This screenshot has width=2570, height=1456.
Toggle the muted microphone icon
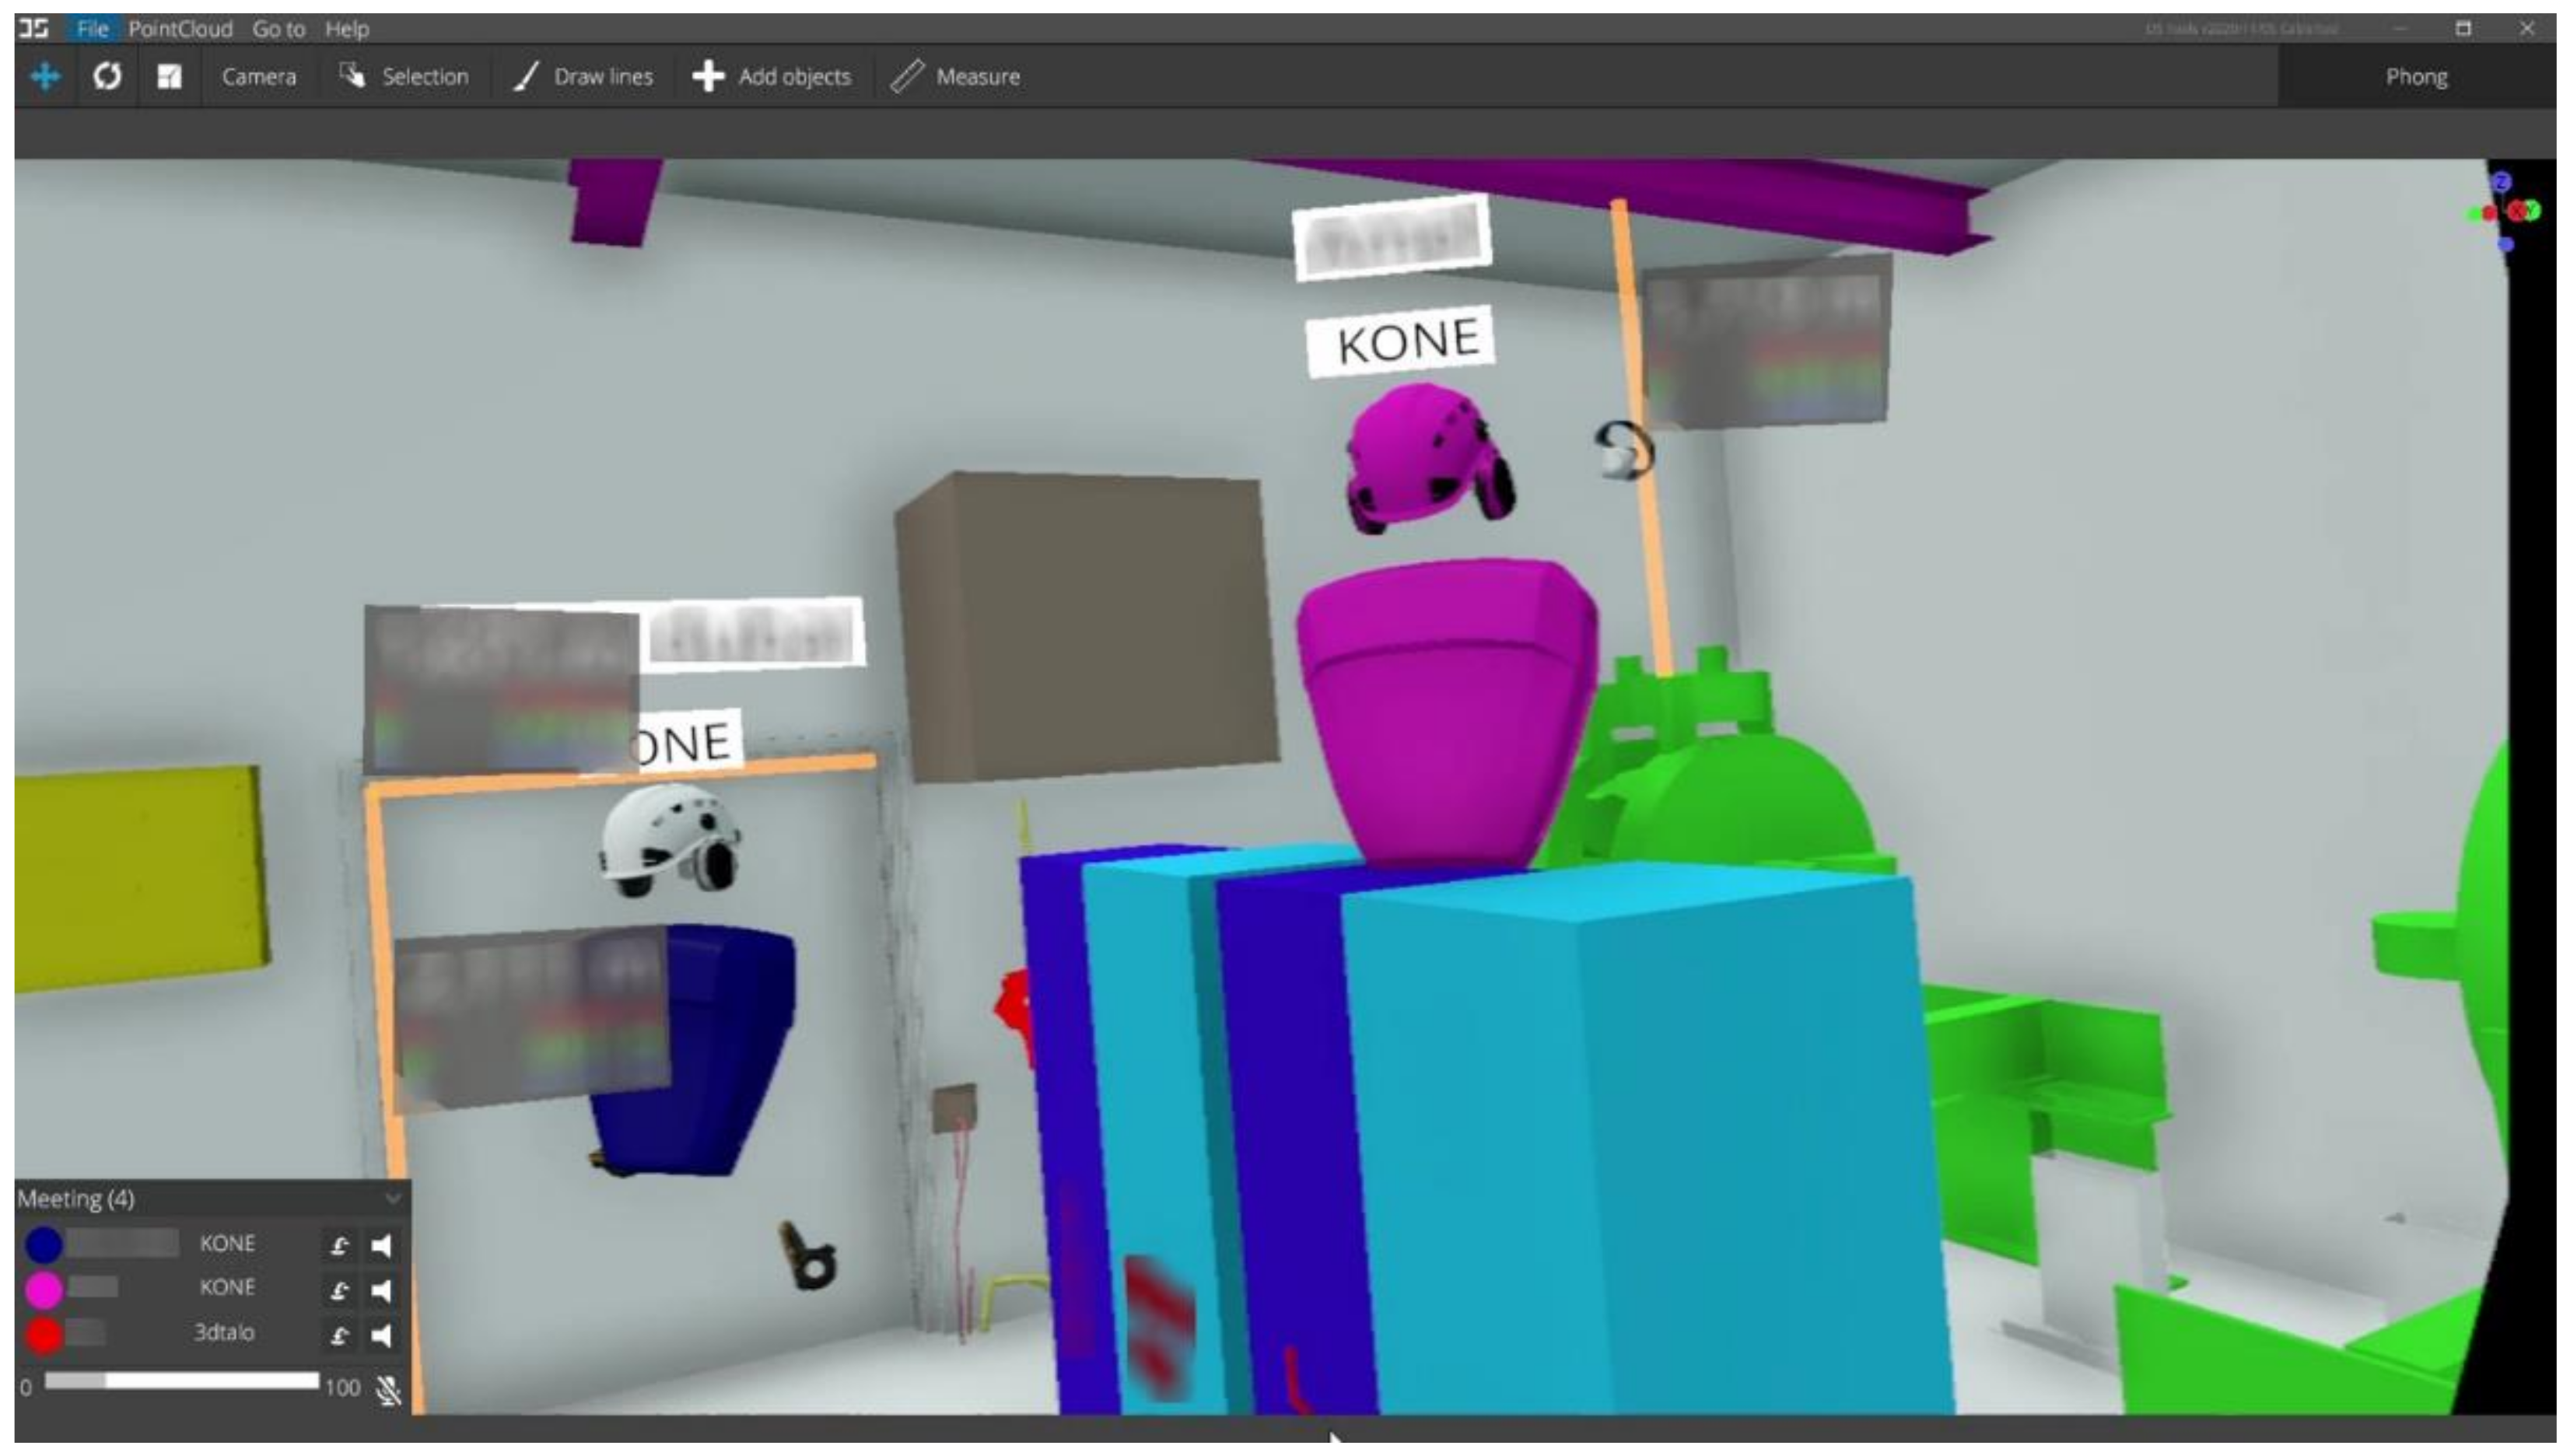tap(387, 1390)
